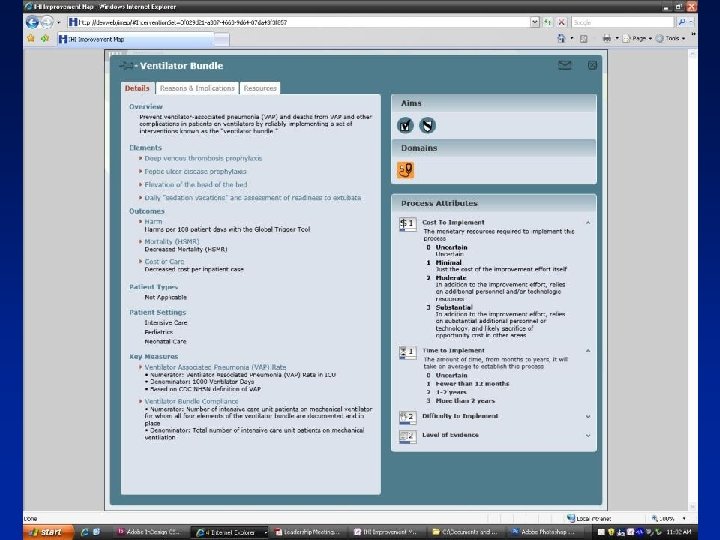Click the Cost To Implement dollar icon

point(407,224)
